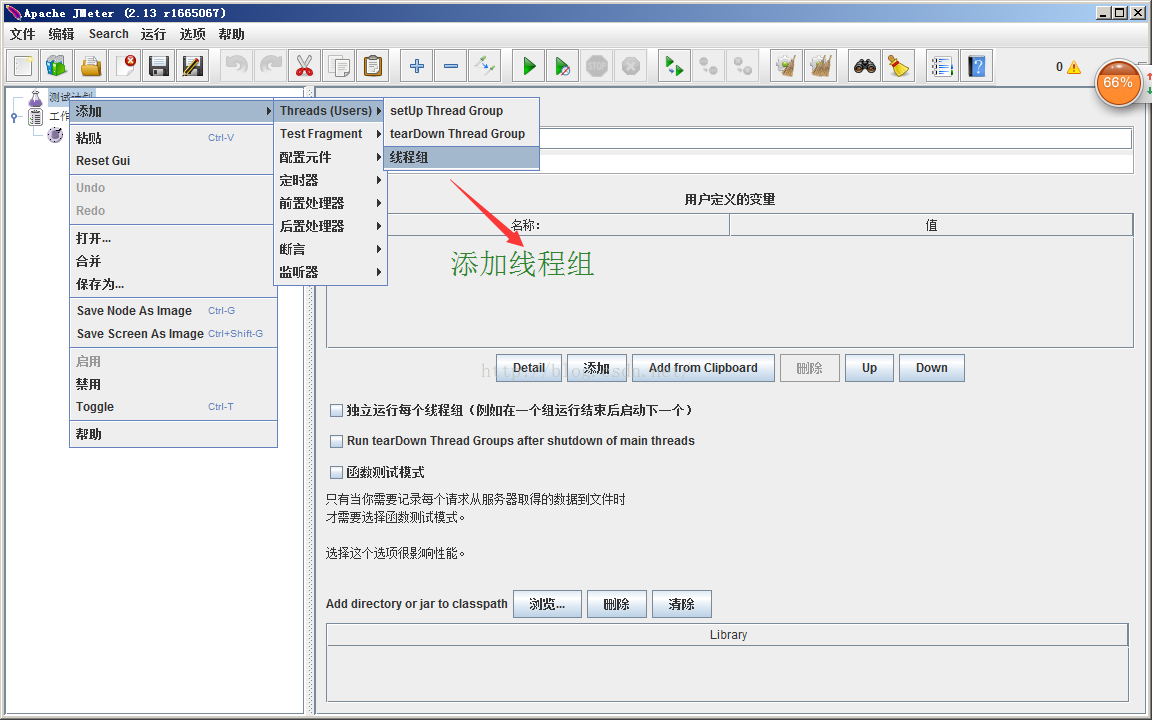Click the Search binoculars icon

coord(865,66)
